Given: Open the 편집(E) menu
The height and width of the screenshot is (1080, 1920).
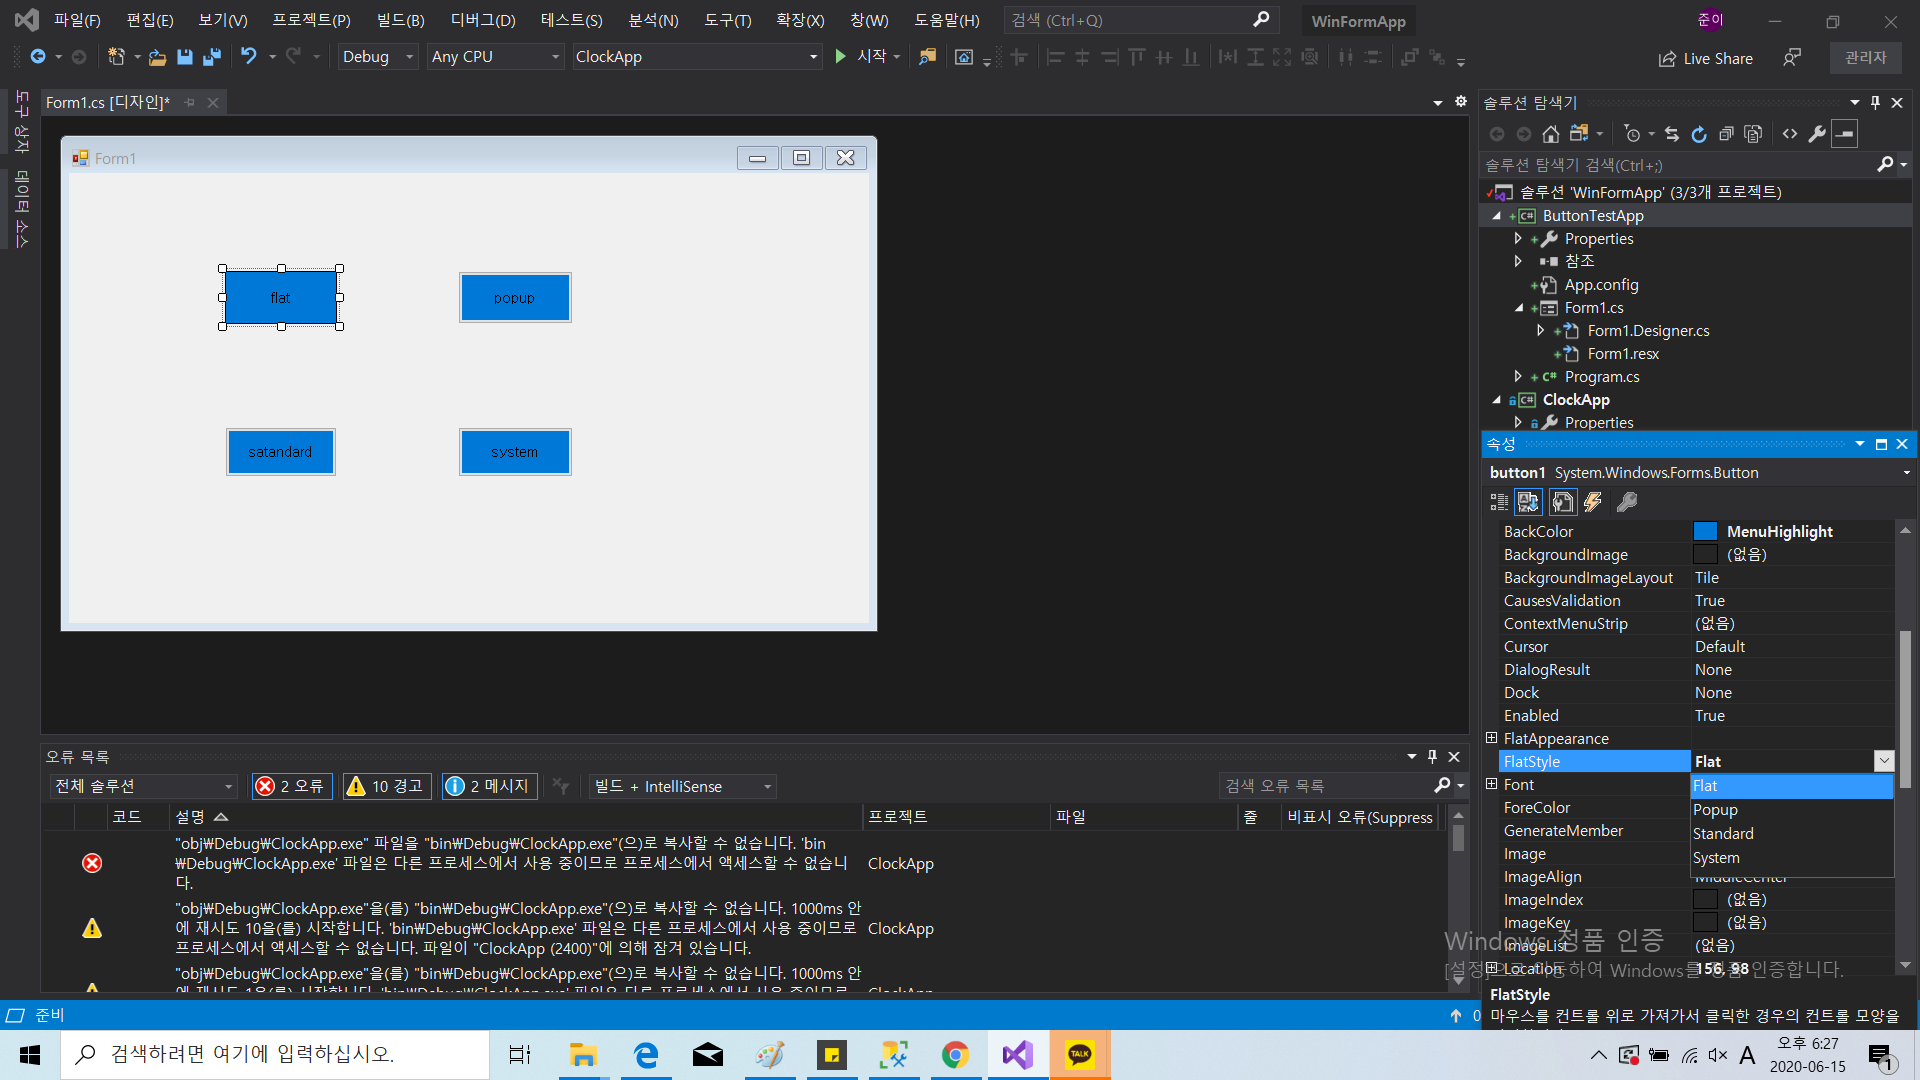Looking at the screenshot, I should point(150,20).
